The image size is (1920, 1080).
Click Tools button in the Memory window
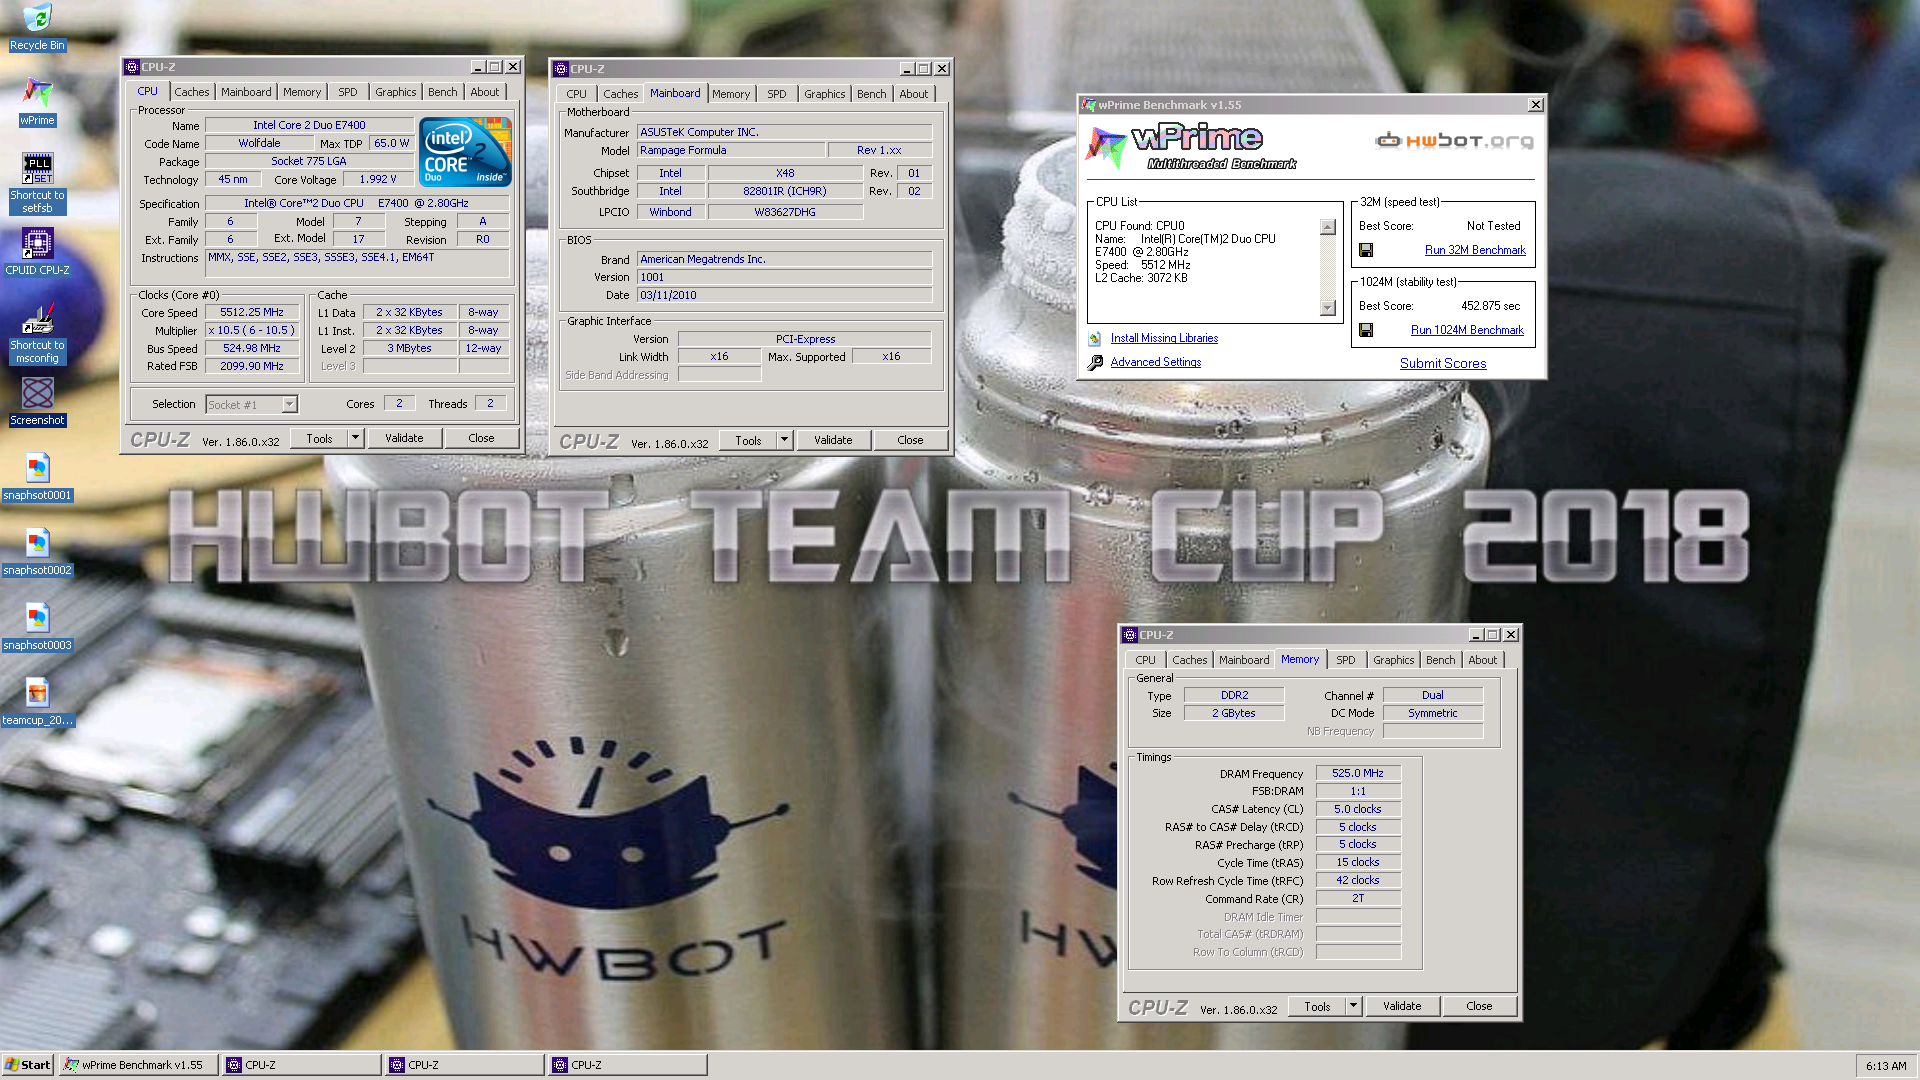click(x=1317, y=1006)
